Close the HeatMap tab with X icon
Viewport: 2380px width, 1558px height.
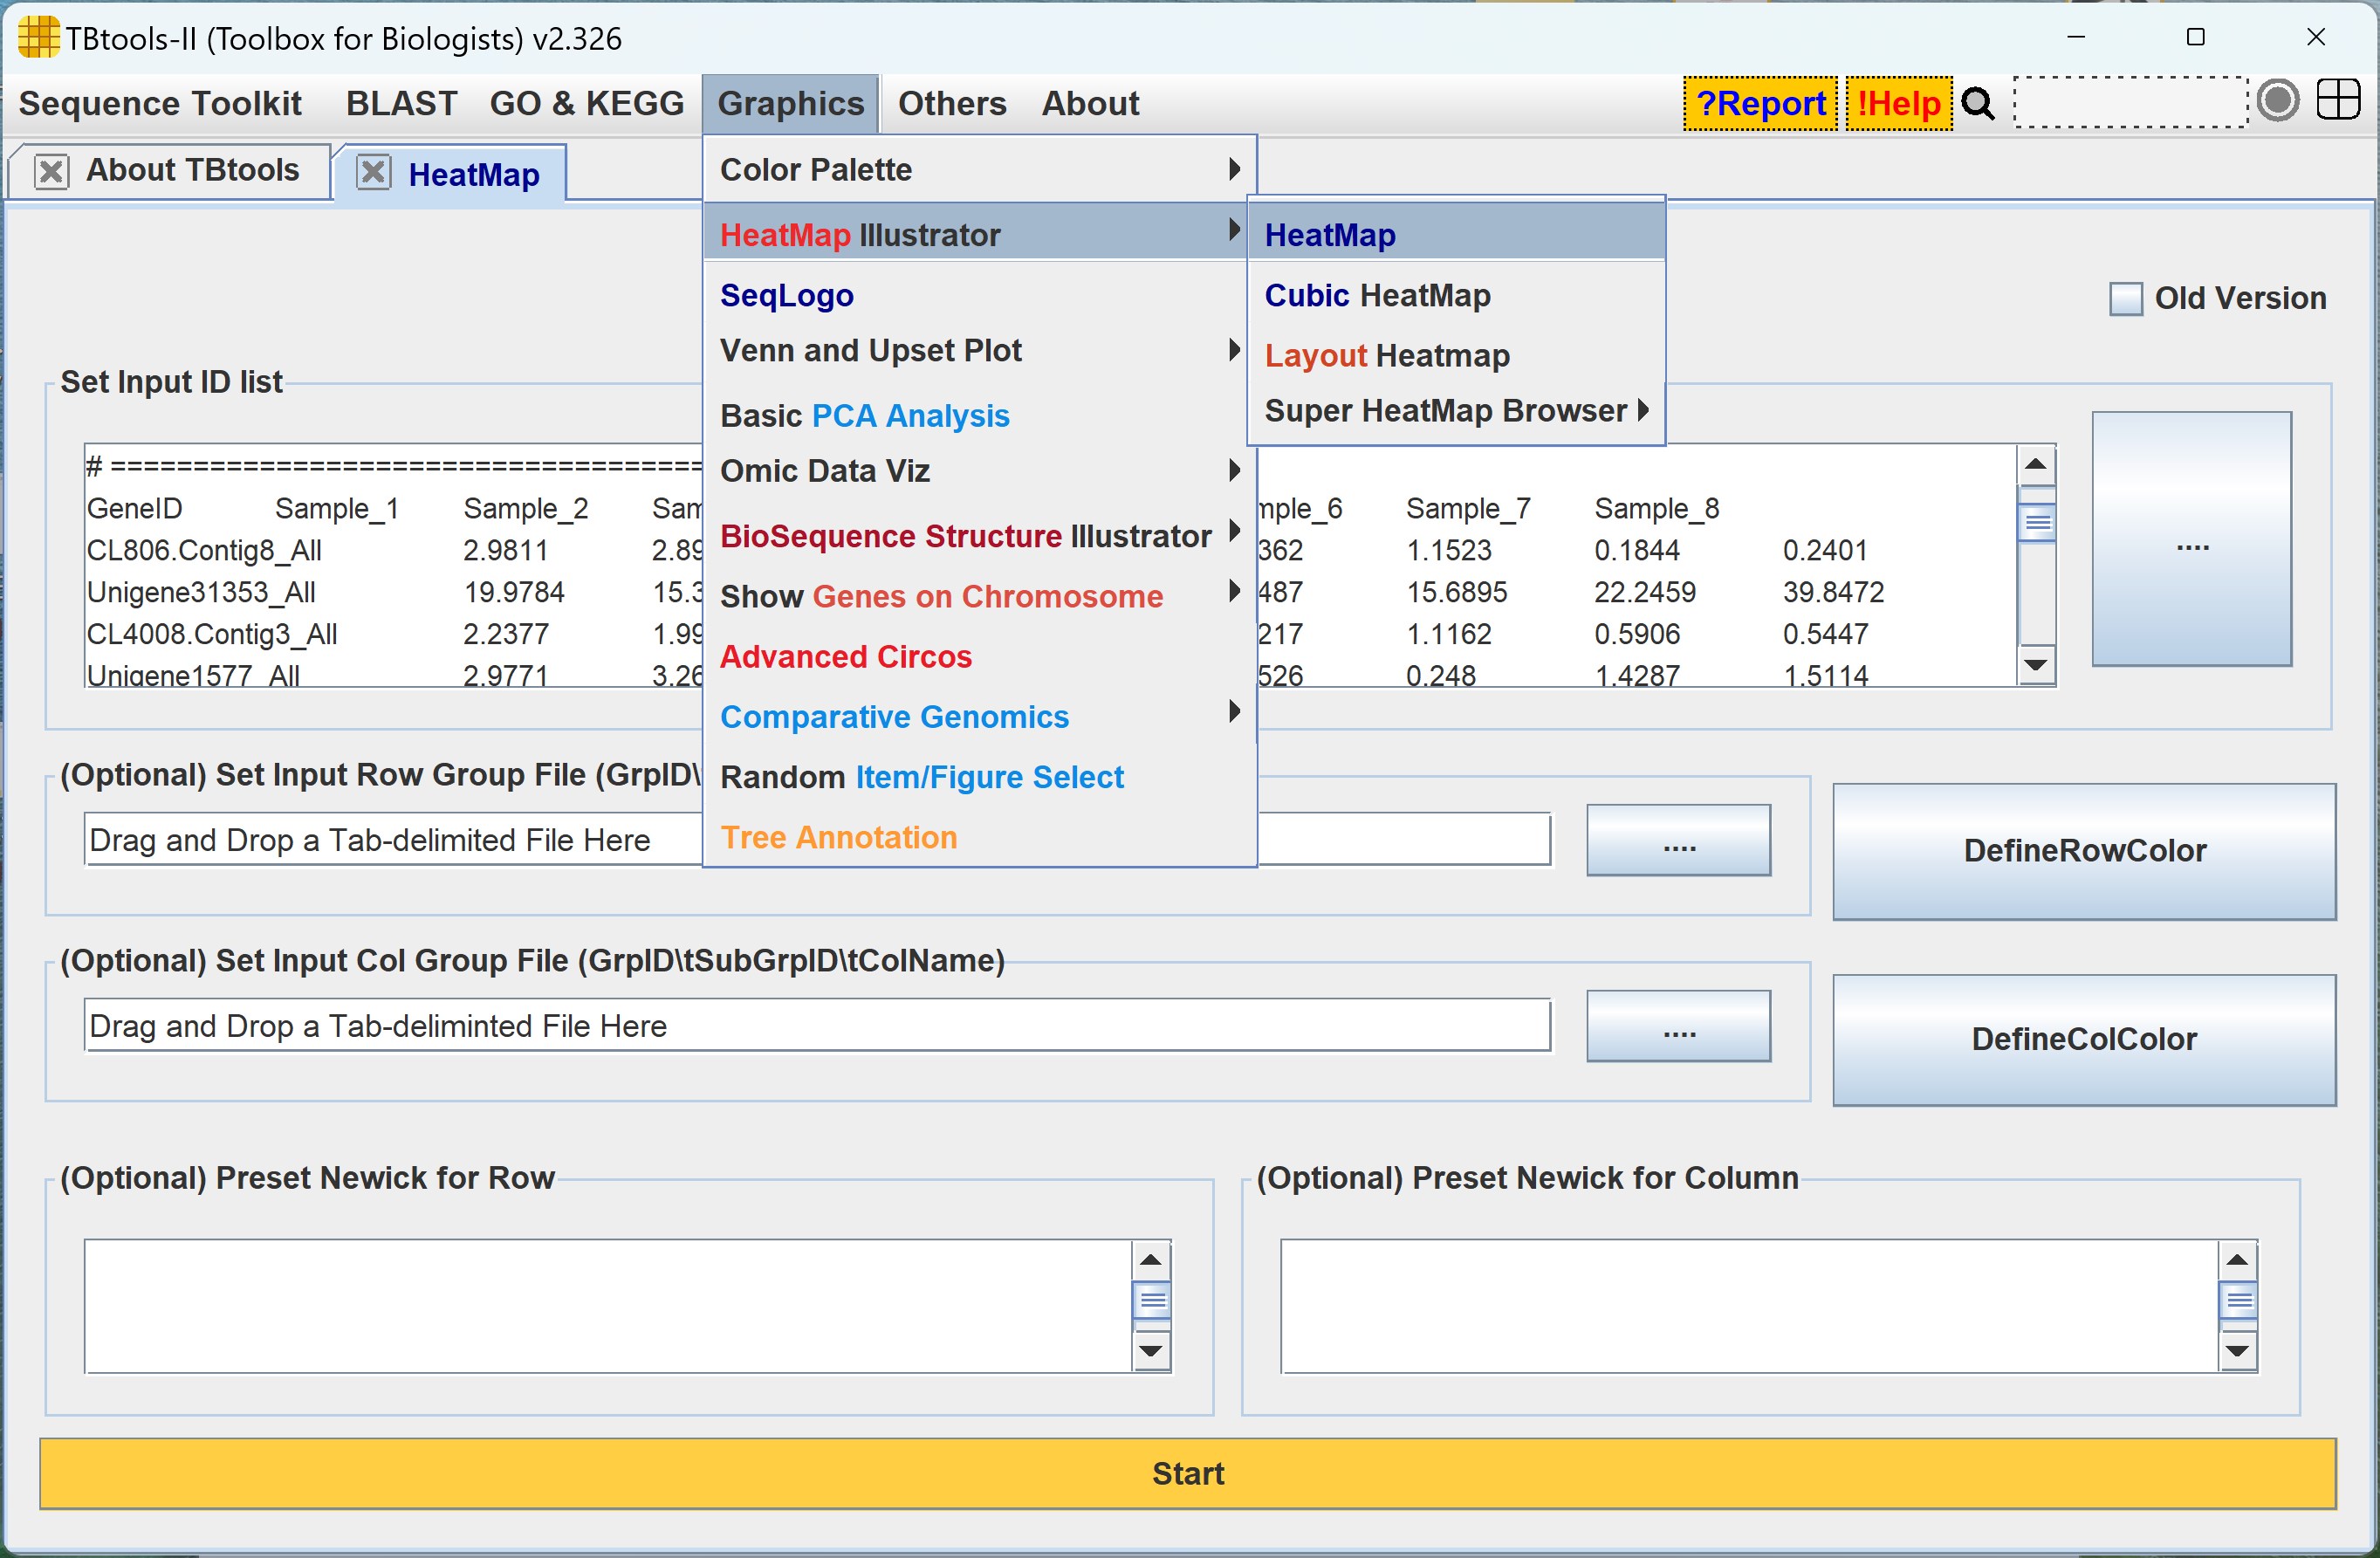click(x=373, y=173)
